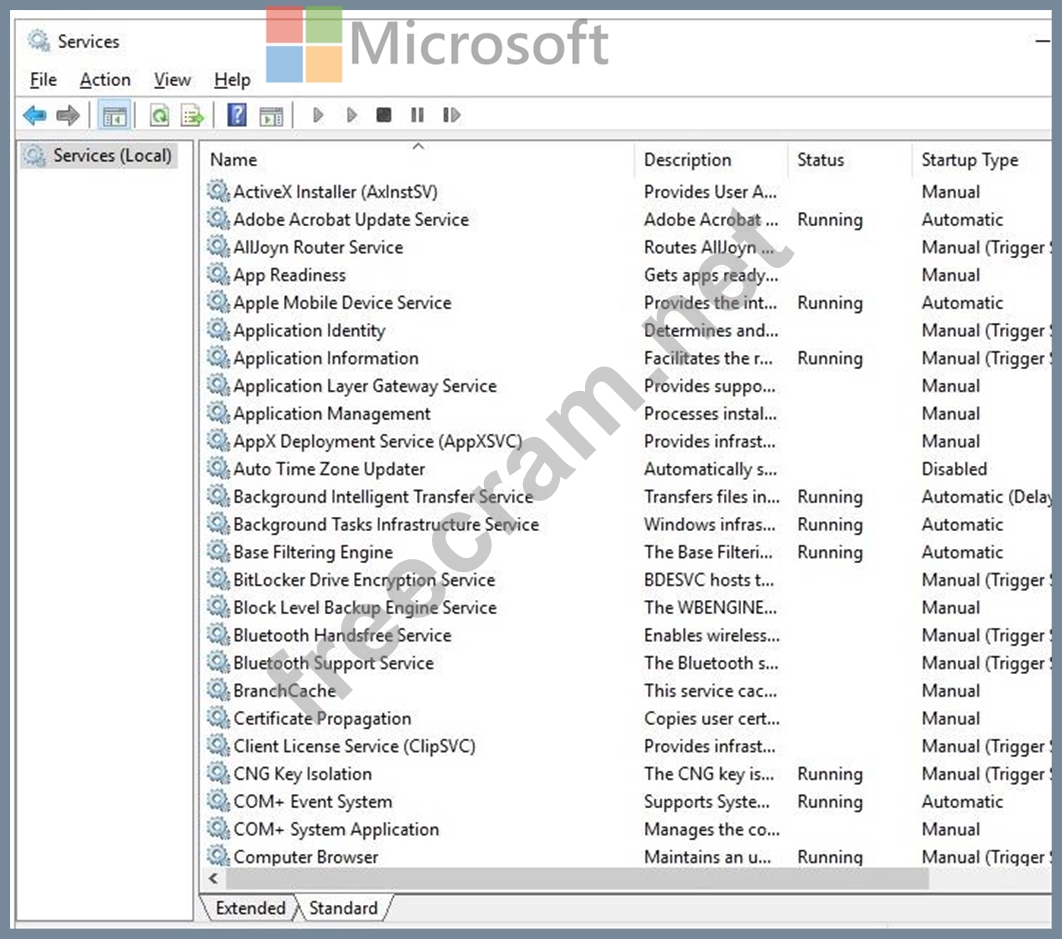
Task: Switch to the Extended tab
Action: click(250, 908)
